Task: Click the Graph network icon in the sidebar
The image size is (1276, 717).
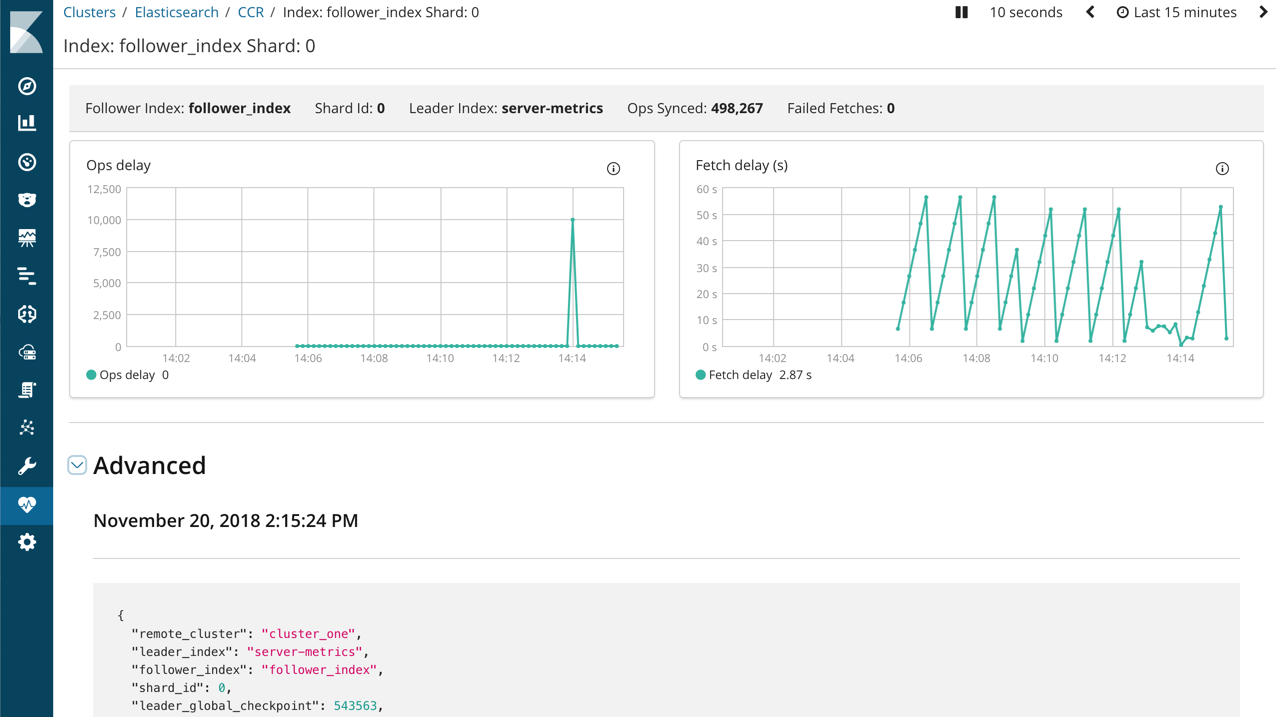Action: pyautogui.click(x=27, y=428)
